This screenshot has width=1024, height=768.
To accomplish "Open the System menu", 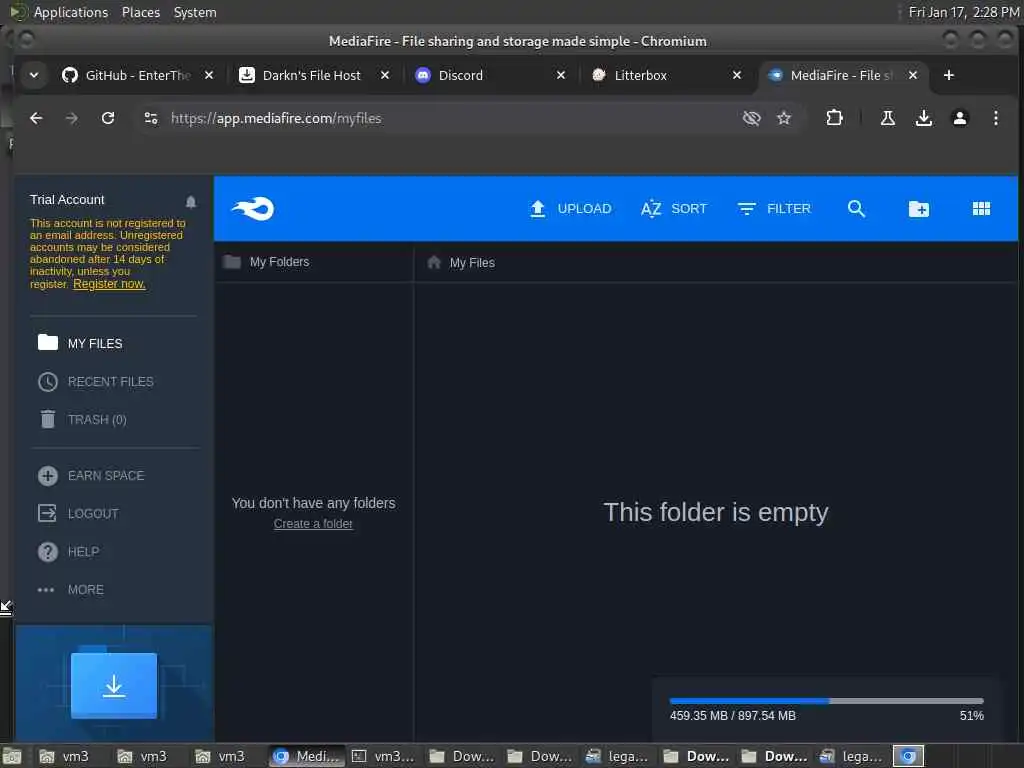I will 195,12.
